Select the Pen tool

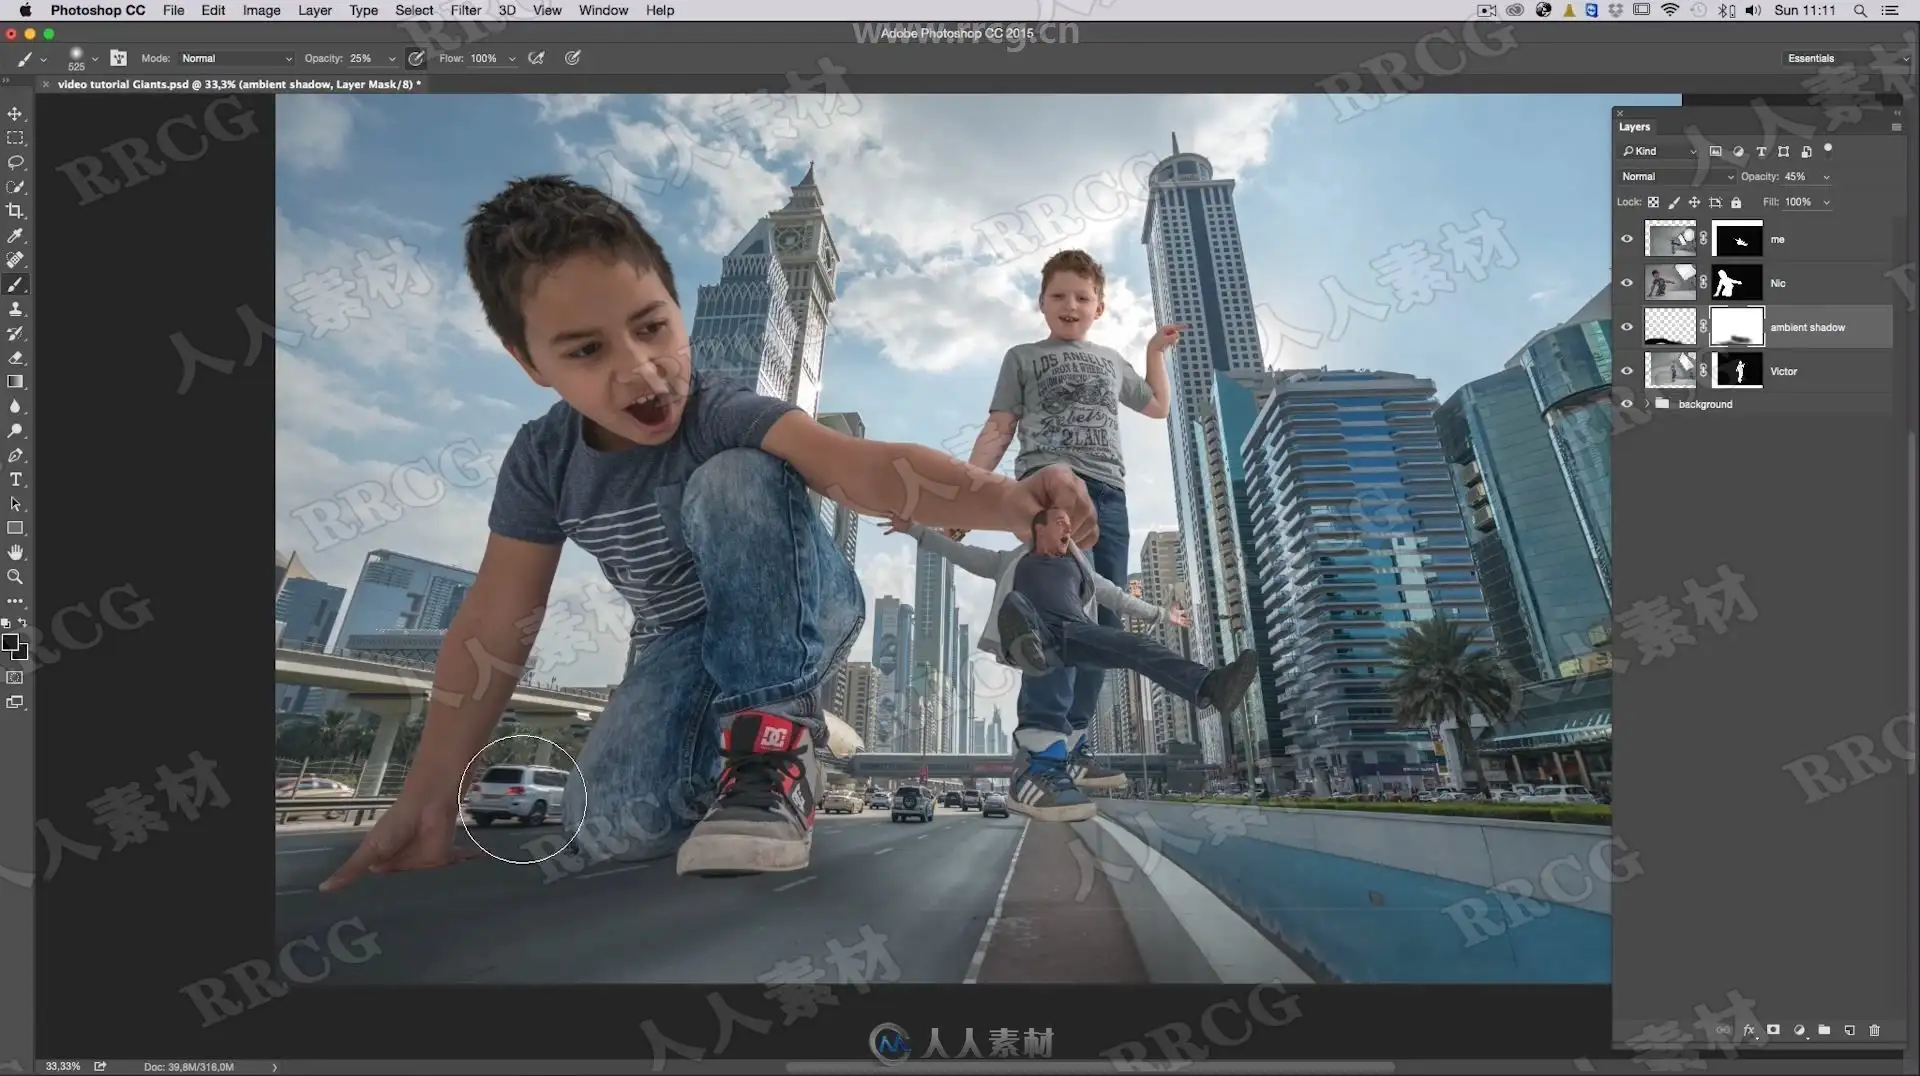[15, 456]
